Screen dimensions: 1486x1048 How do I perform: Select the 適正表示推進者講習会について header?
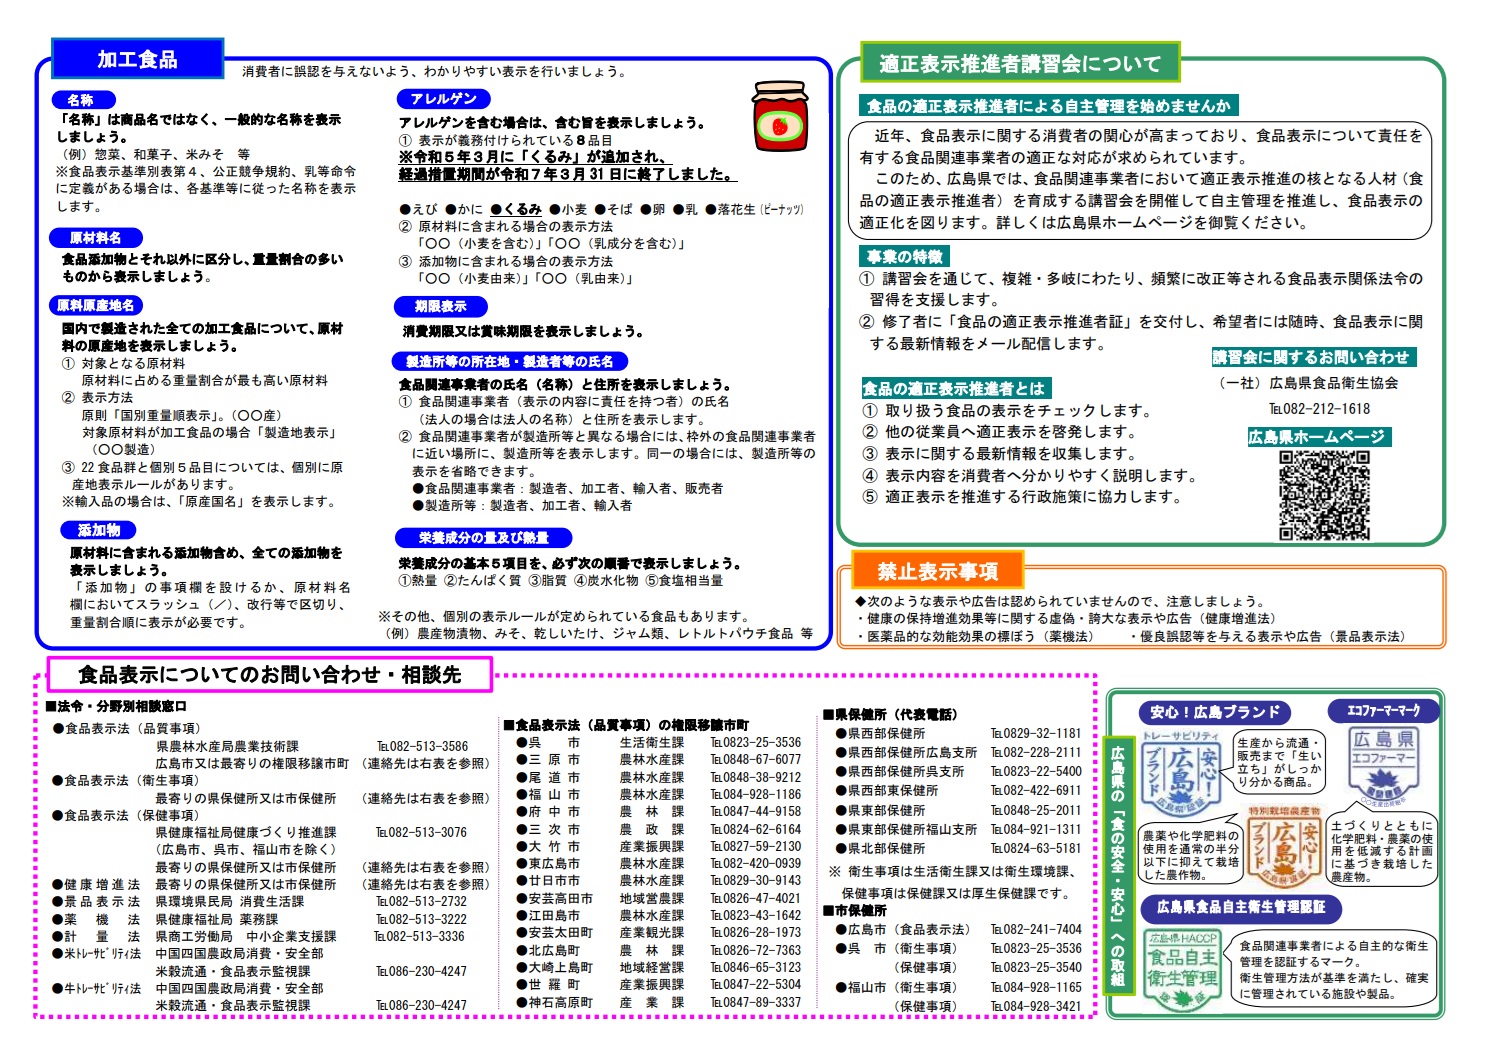tap(1020, 63)
